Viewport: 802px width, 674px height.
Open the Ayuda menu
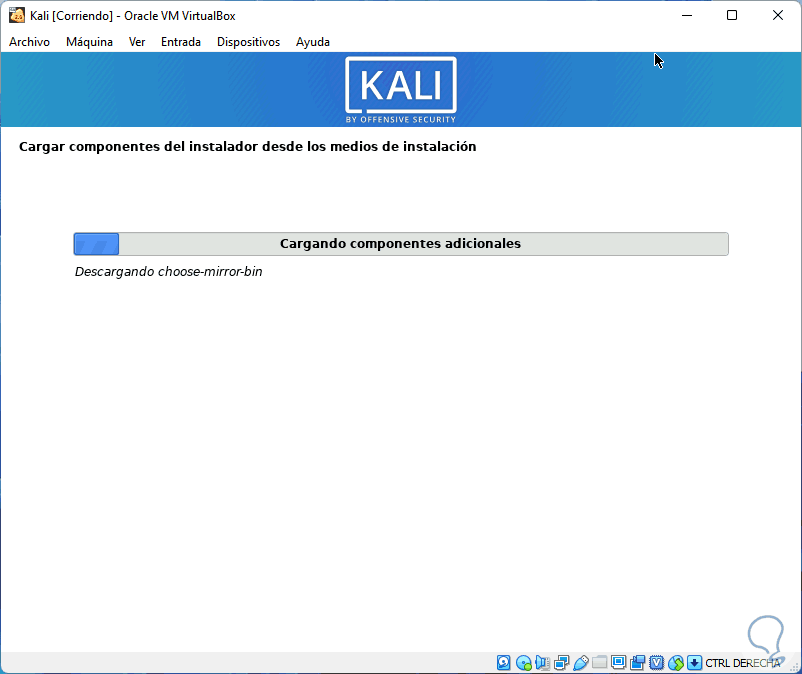point(313,42)
